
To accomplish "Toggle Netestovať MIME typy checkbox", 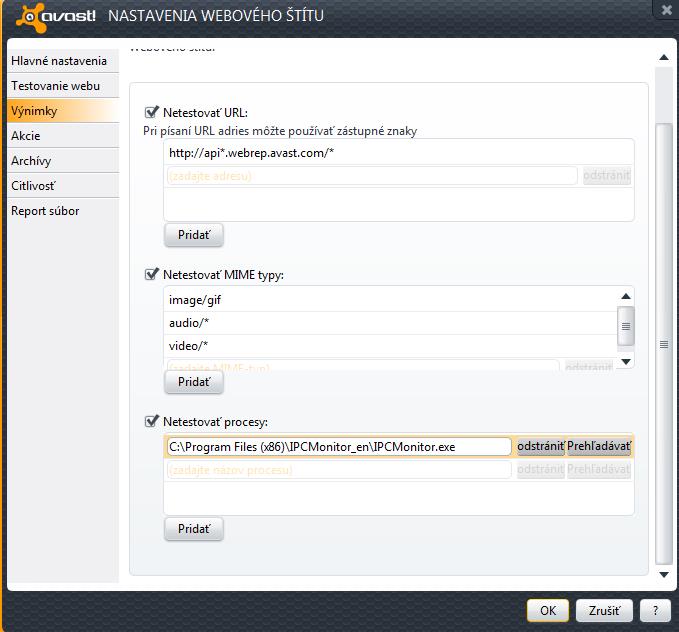I will (151, 274).
